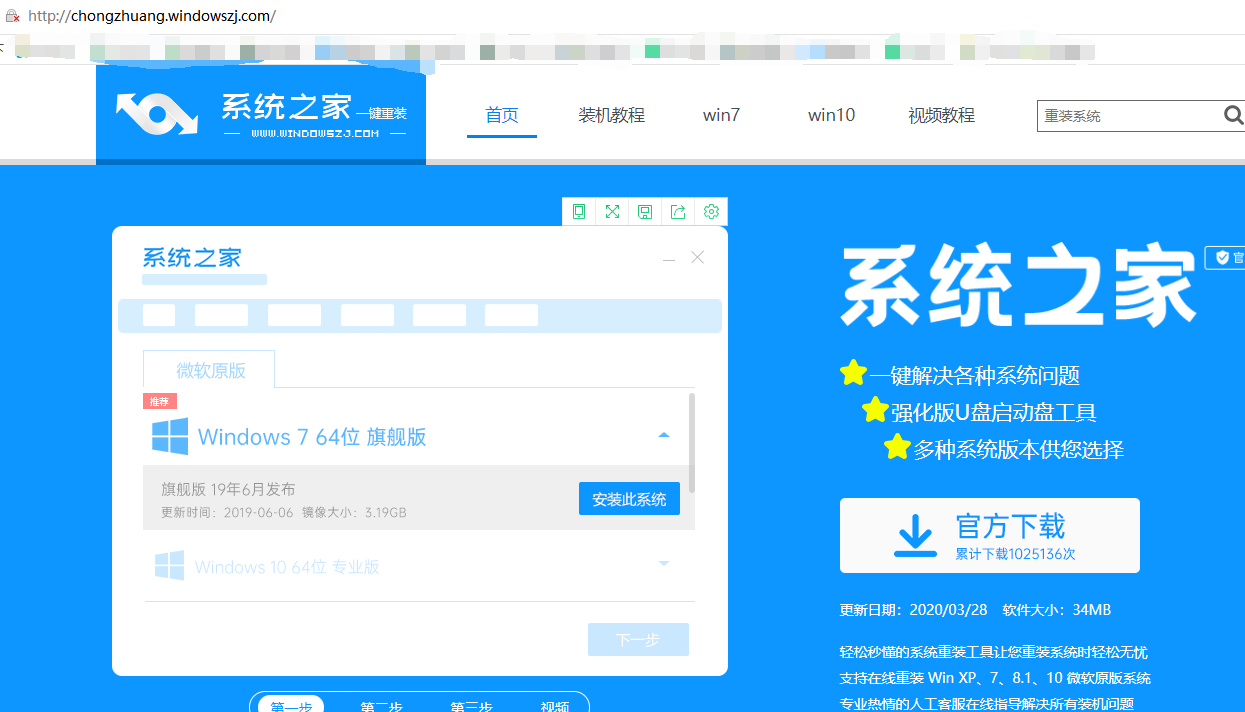Select the mobile device view icon

point(579,211)
